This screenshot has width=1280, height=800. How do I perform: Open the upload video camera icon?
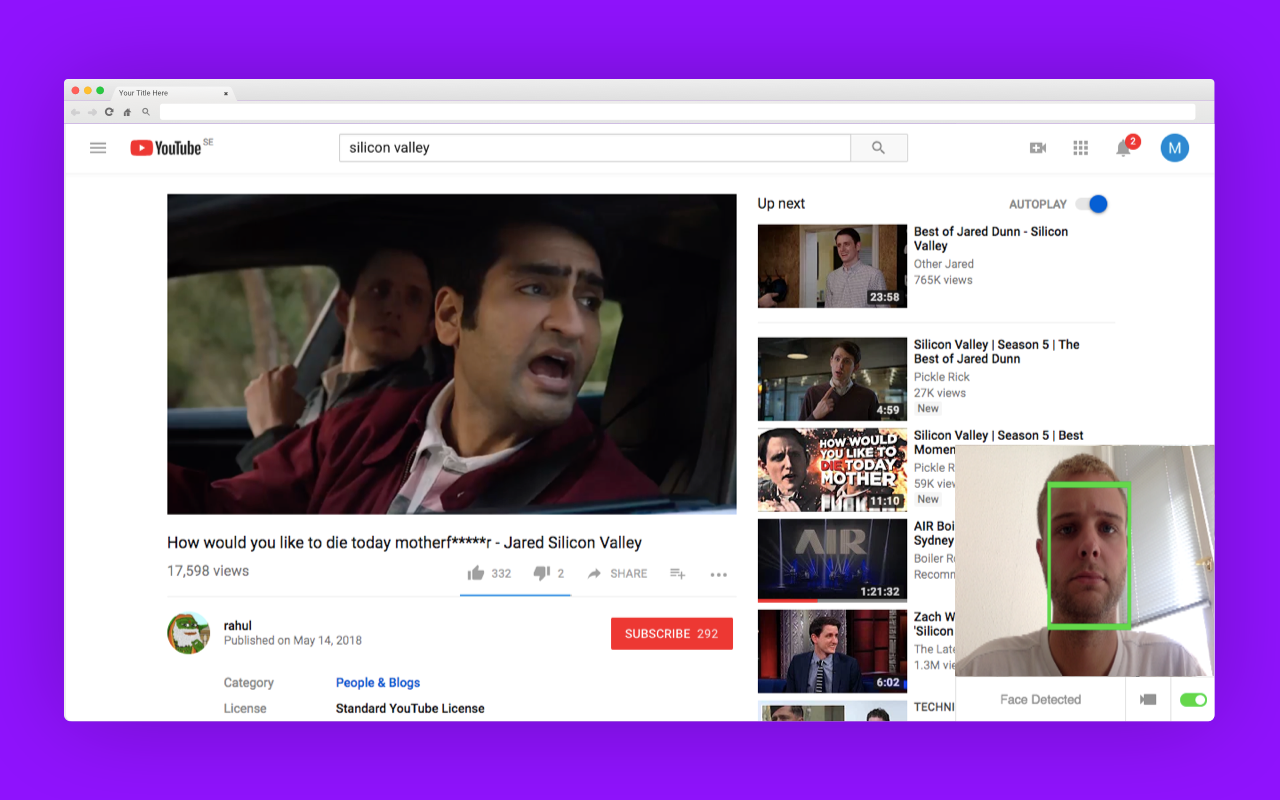pos(1038,148)
